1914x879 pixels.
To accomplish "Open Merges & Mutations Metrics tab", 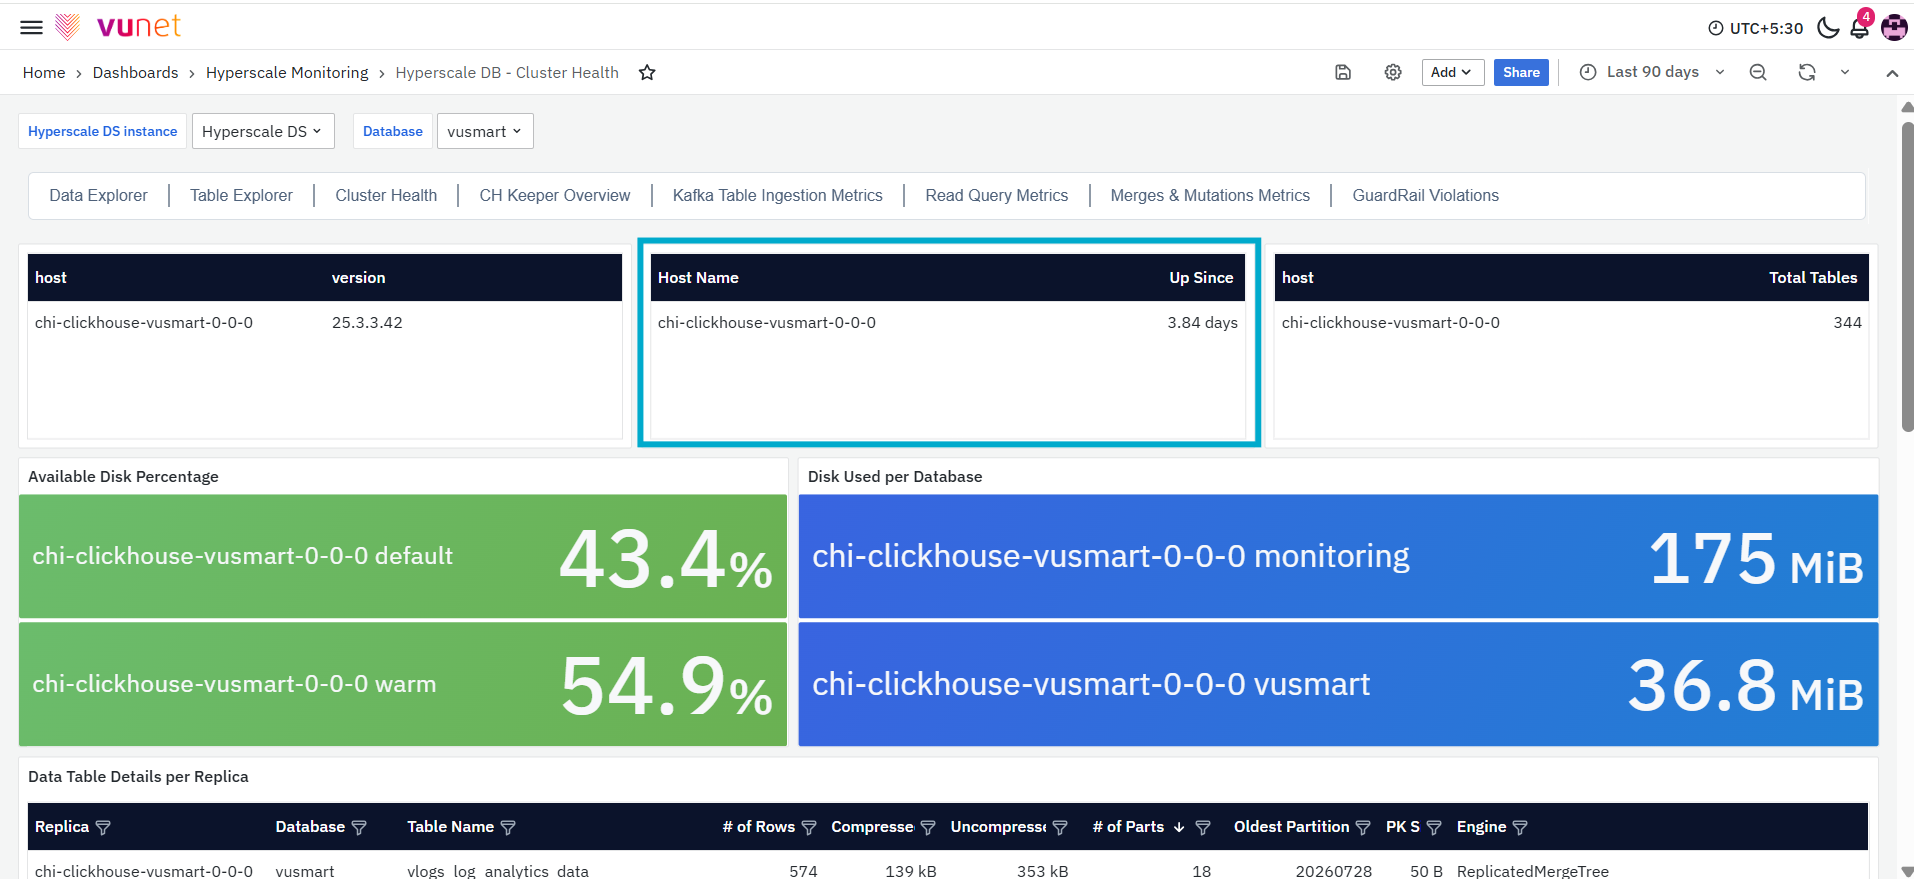I will pos(1210,196).
